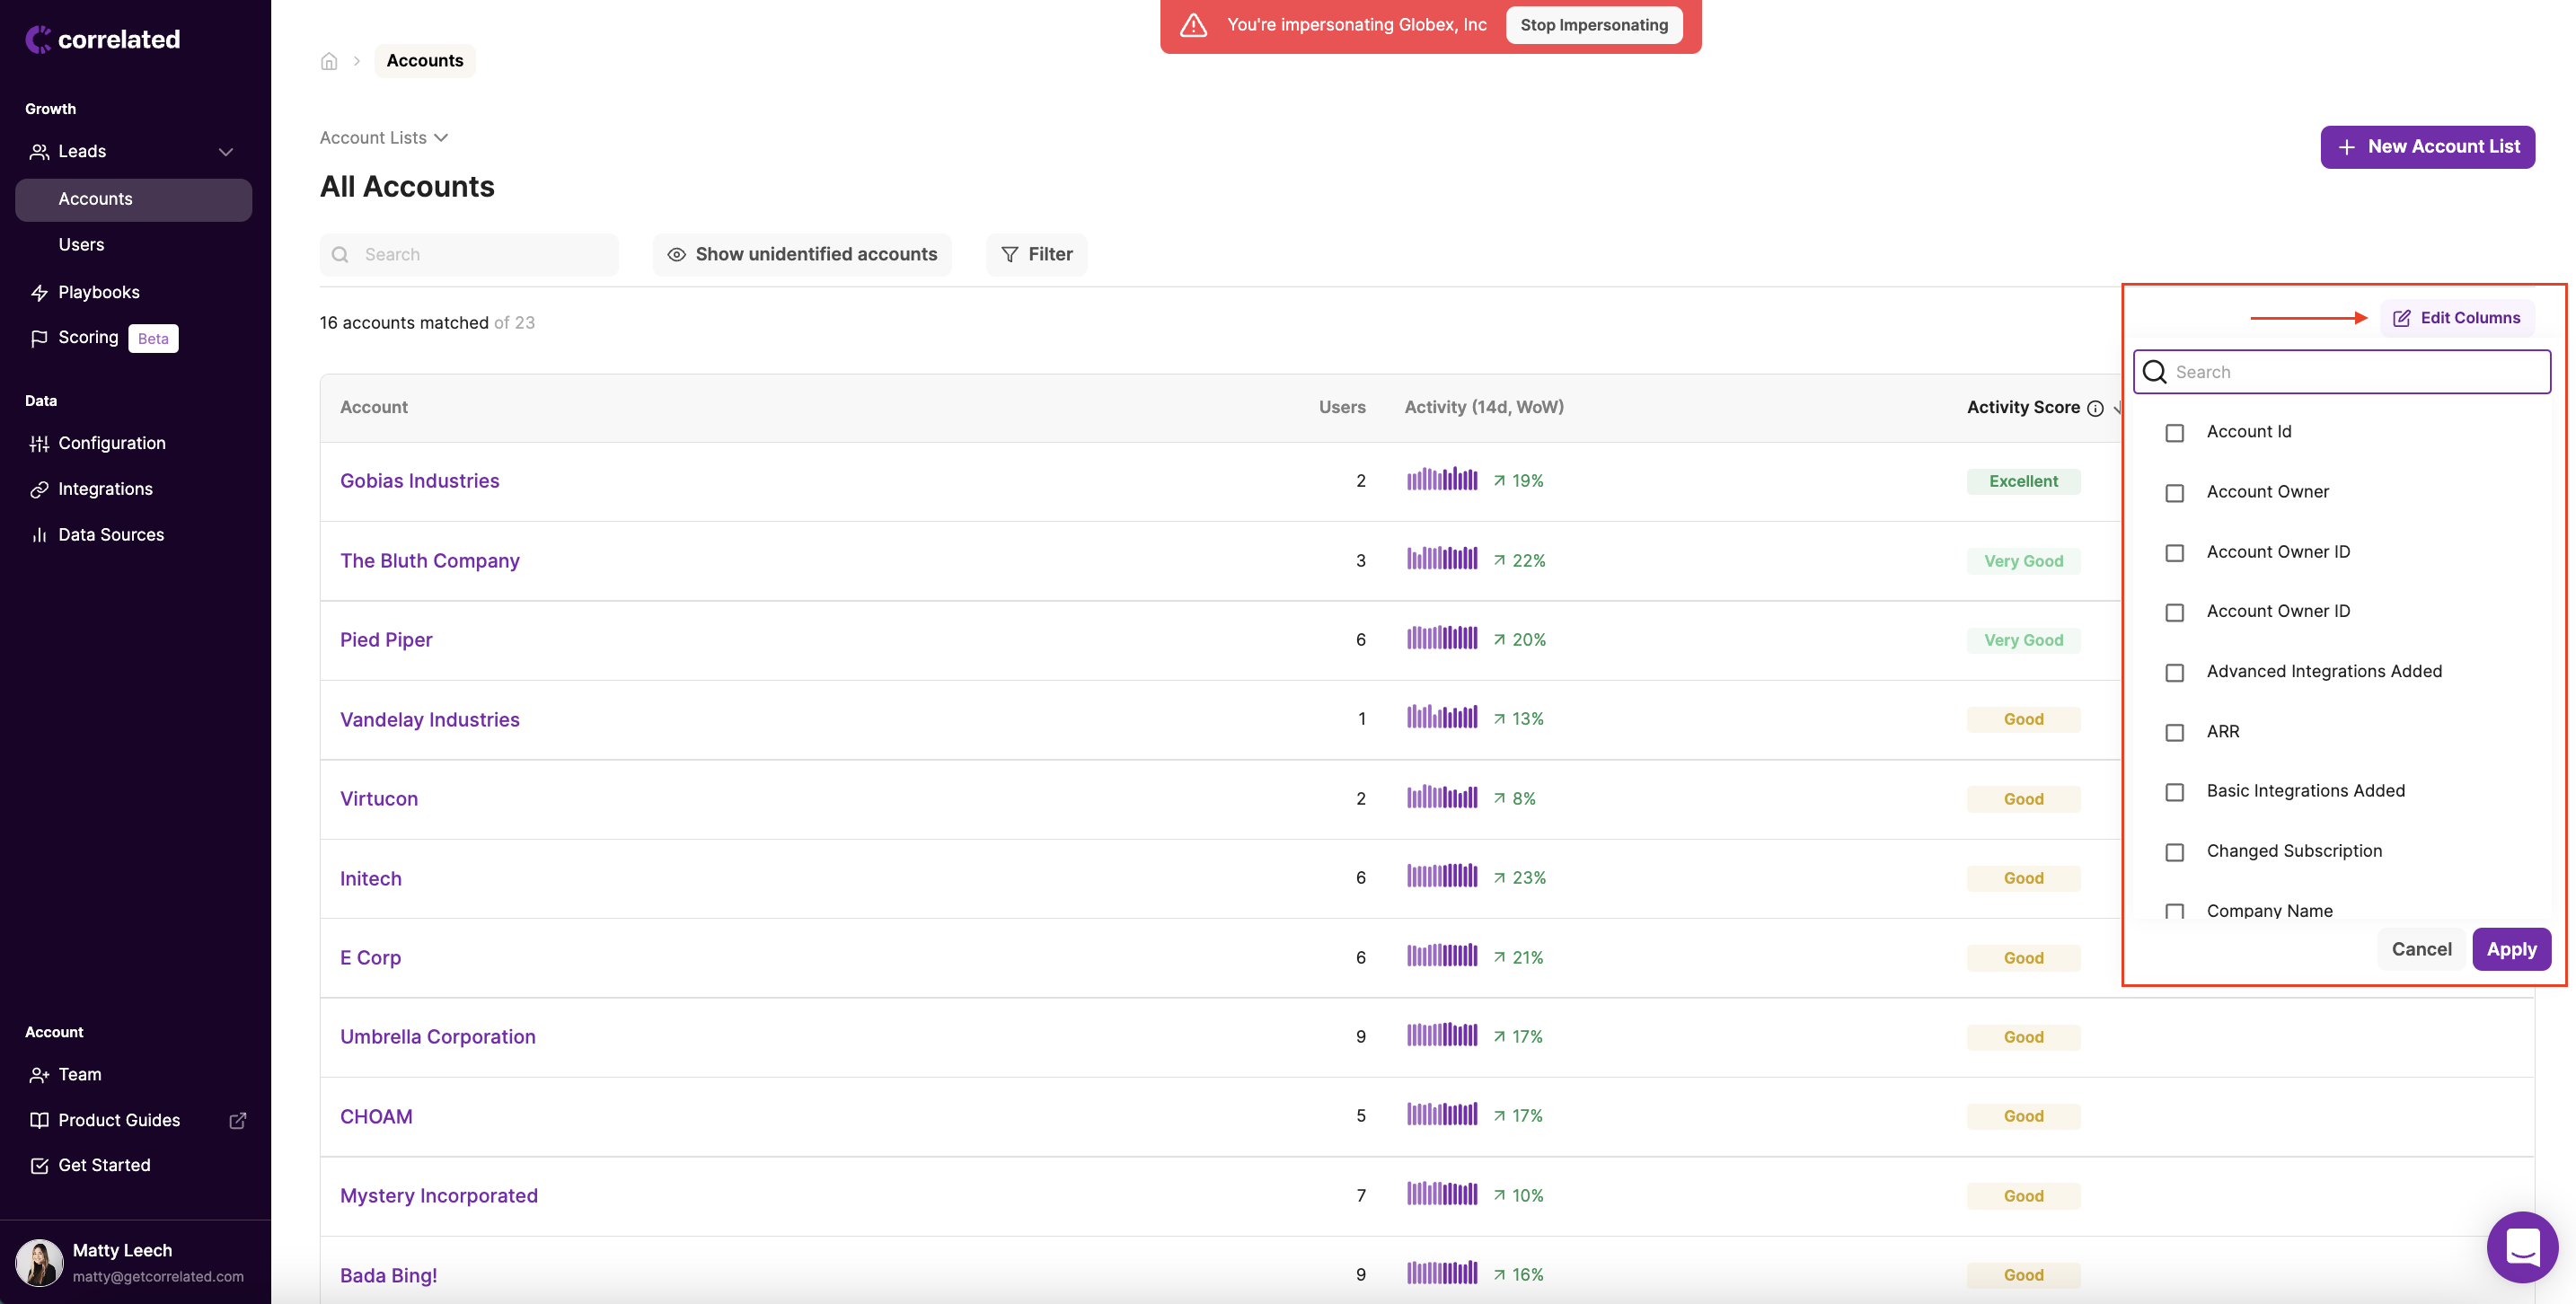Click the correlated logo icon
This screenshot has width=2576, height=1304.
click(38, 39)
